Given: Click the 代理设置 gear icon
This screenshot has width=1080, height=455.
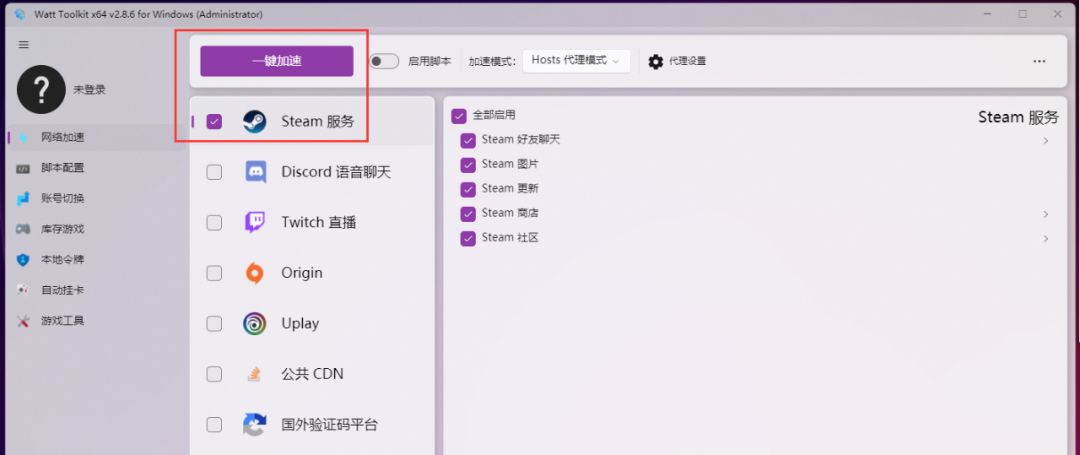Looking at the screenshot, I should pyautogui.click(x=656, y=61).
